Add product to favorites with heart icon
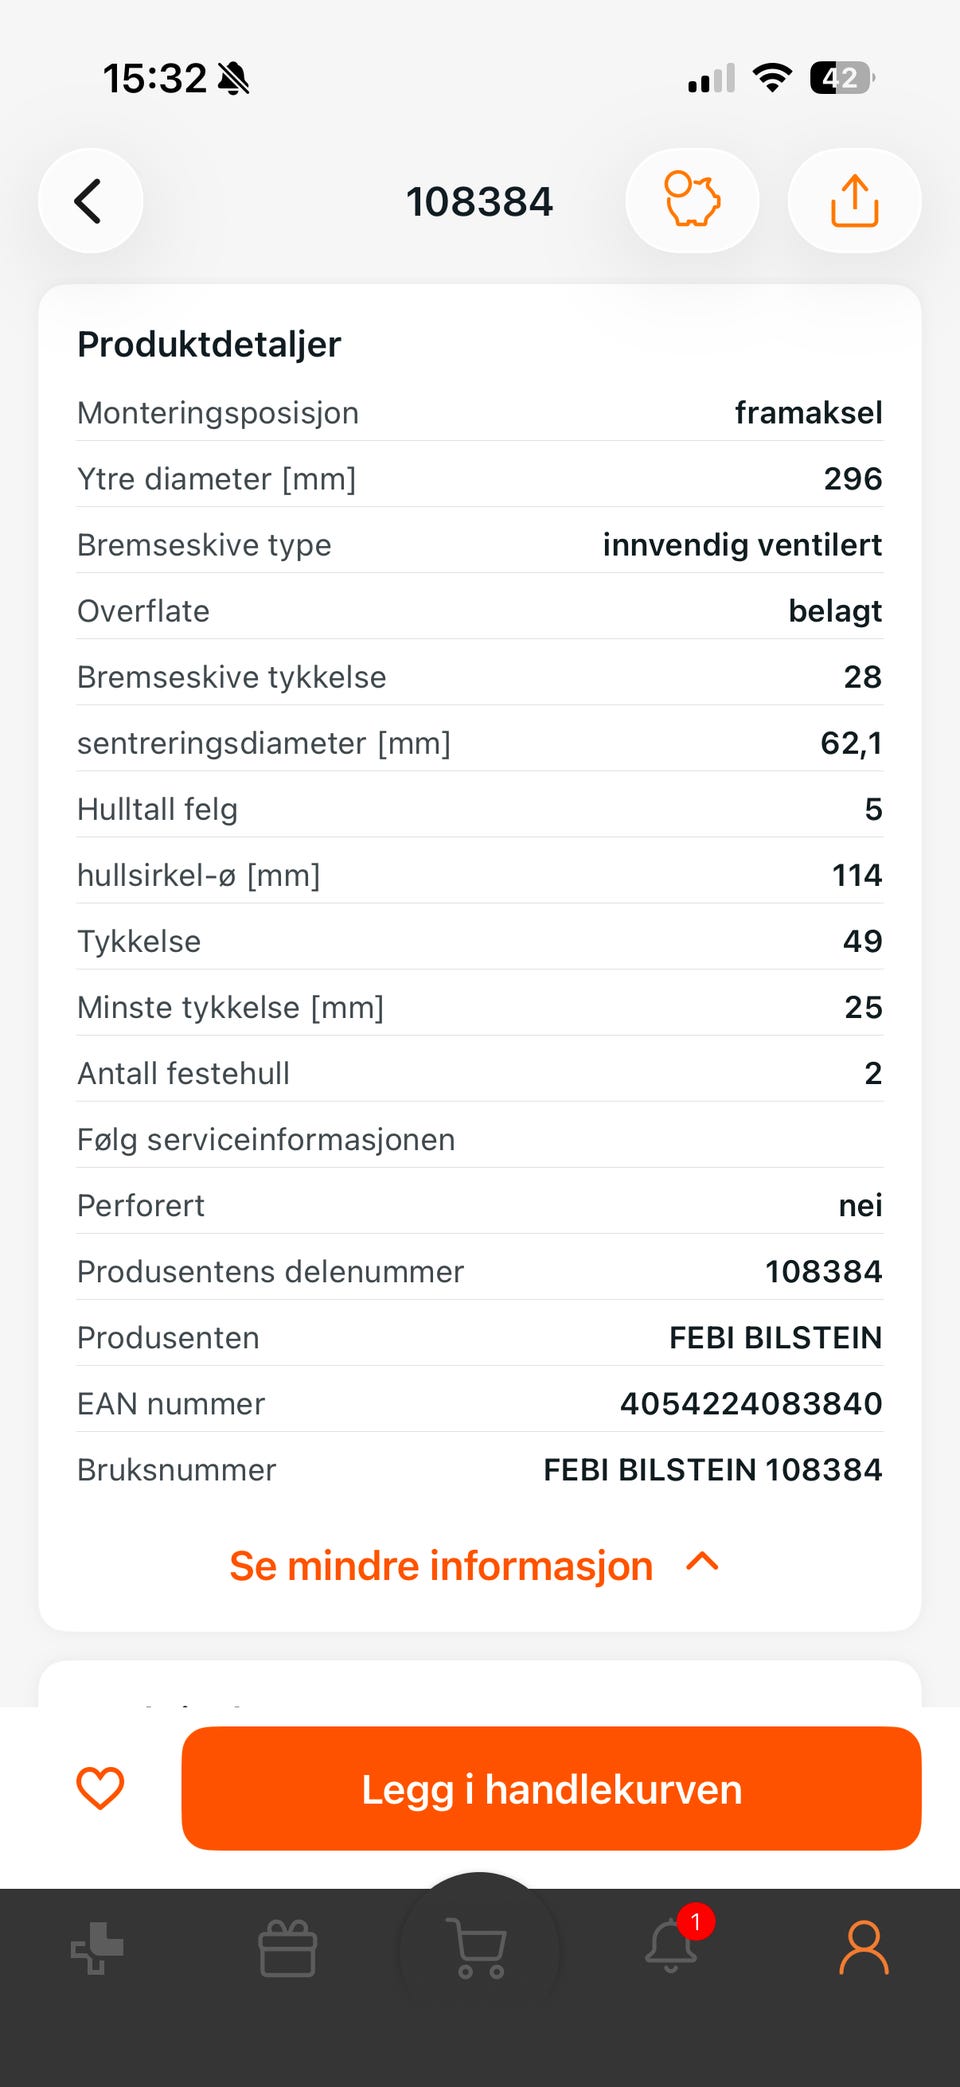Image resolution: width=960 pixels, height=2087 pixels. 100,1788
